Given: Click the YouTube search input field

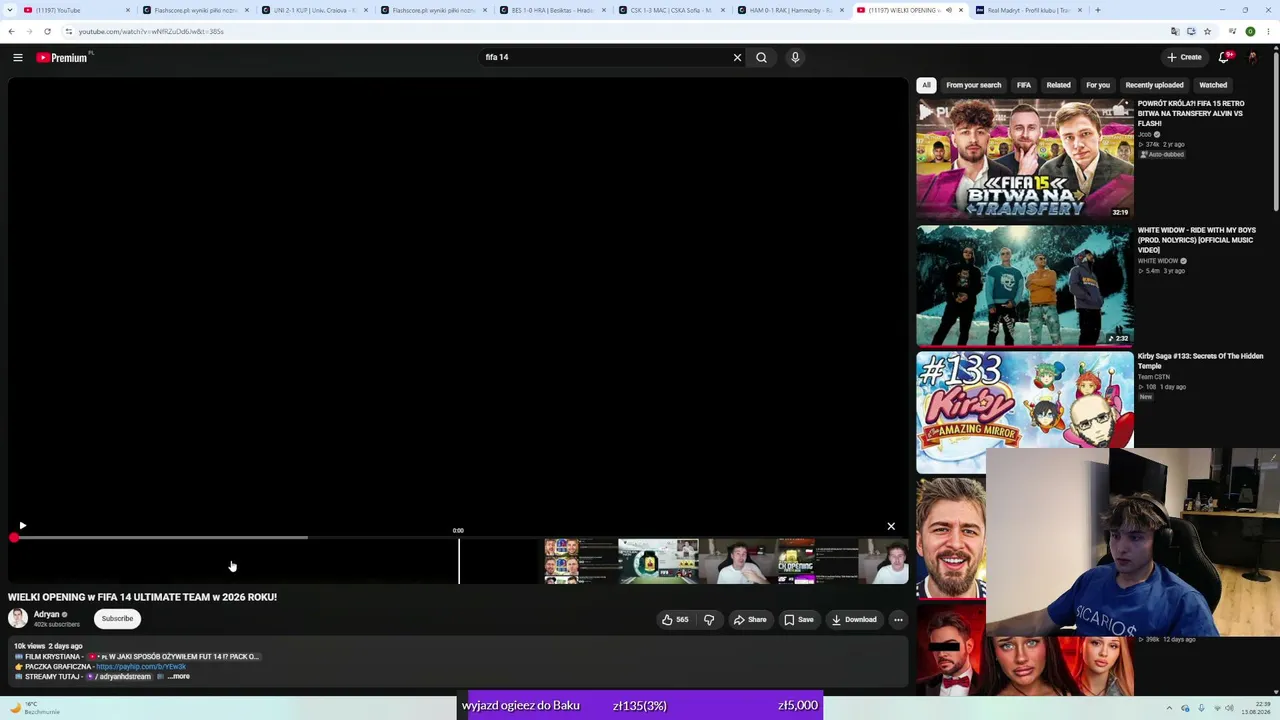Looking at the screenshot, I should pos(605,58).
